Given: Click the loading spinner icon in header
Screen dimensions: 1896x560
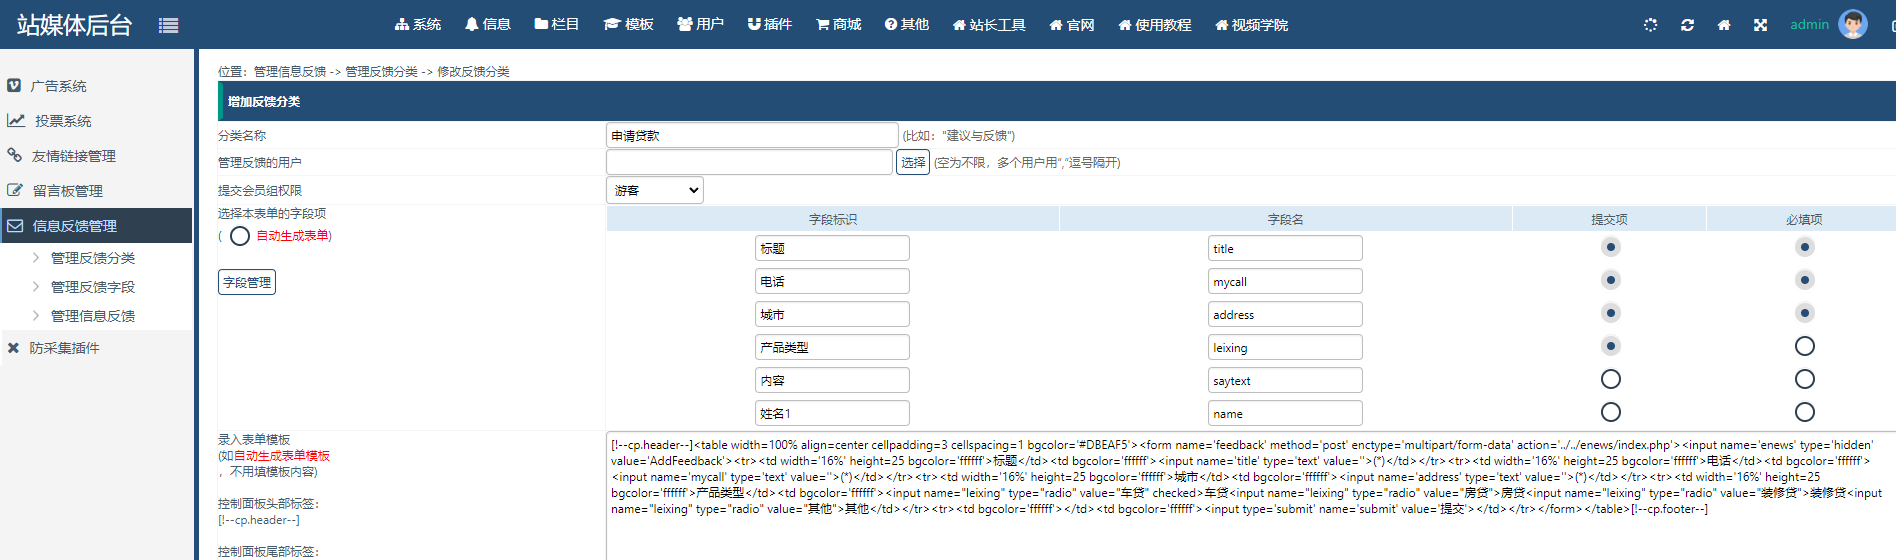Looking at the screenshot, I should point(1650,25).
